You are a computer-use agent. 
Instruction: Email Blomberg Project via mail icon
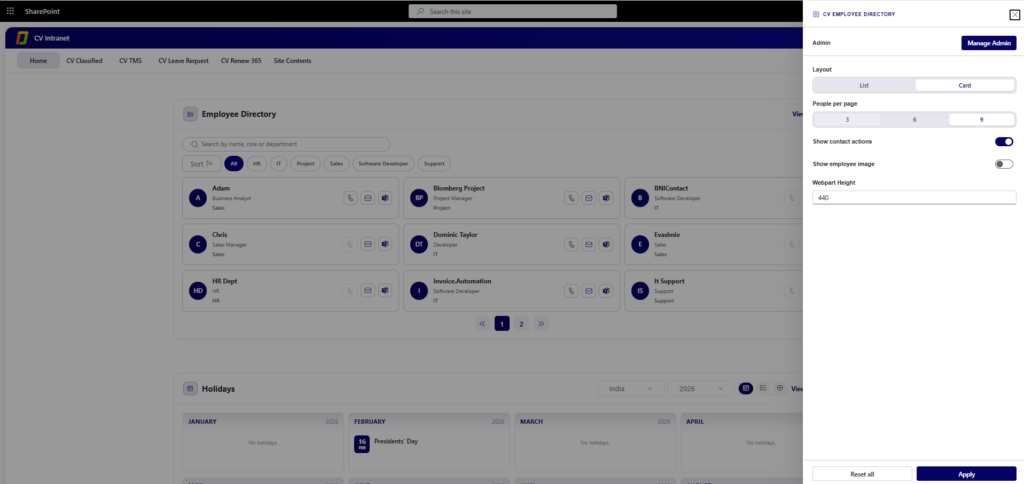(x=588, y=198)
